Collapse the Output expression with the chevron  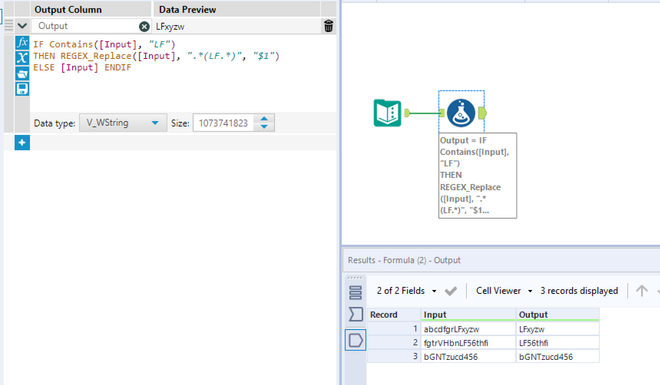22,26
